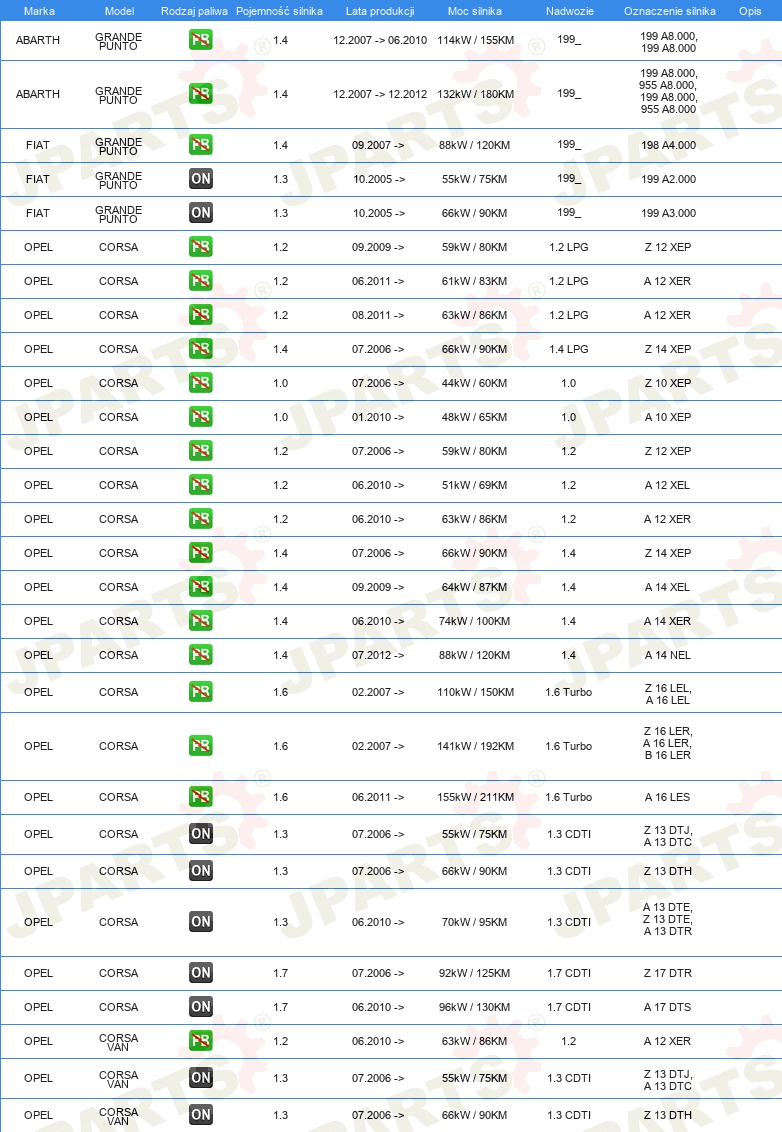Click production date 07.2012 ->
This screenshot has height=1132, width=782.
(x=378, y=655)
